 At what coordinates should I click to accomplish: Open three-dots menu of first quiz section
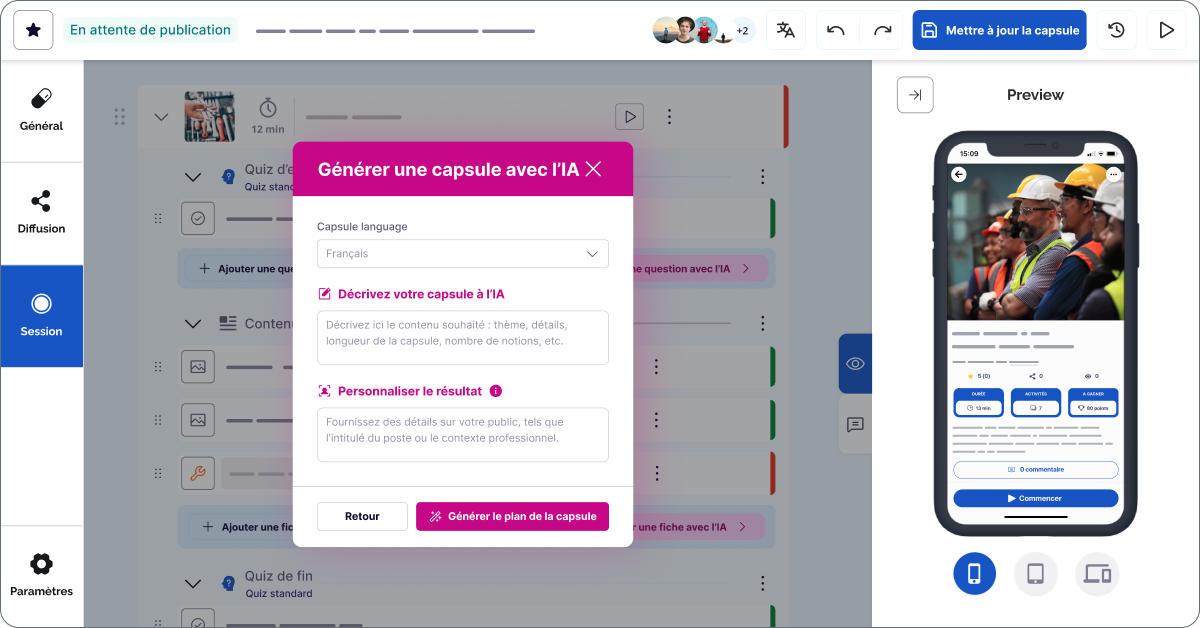point(762,177)
